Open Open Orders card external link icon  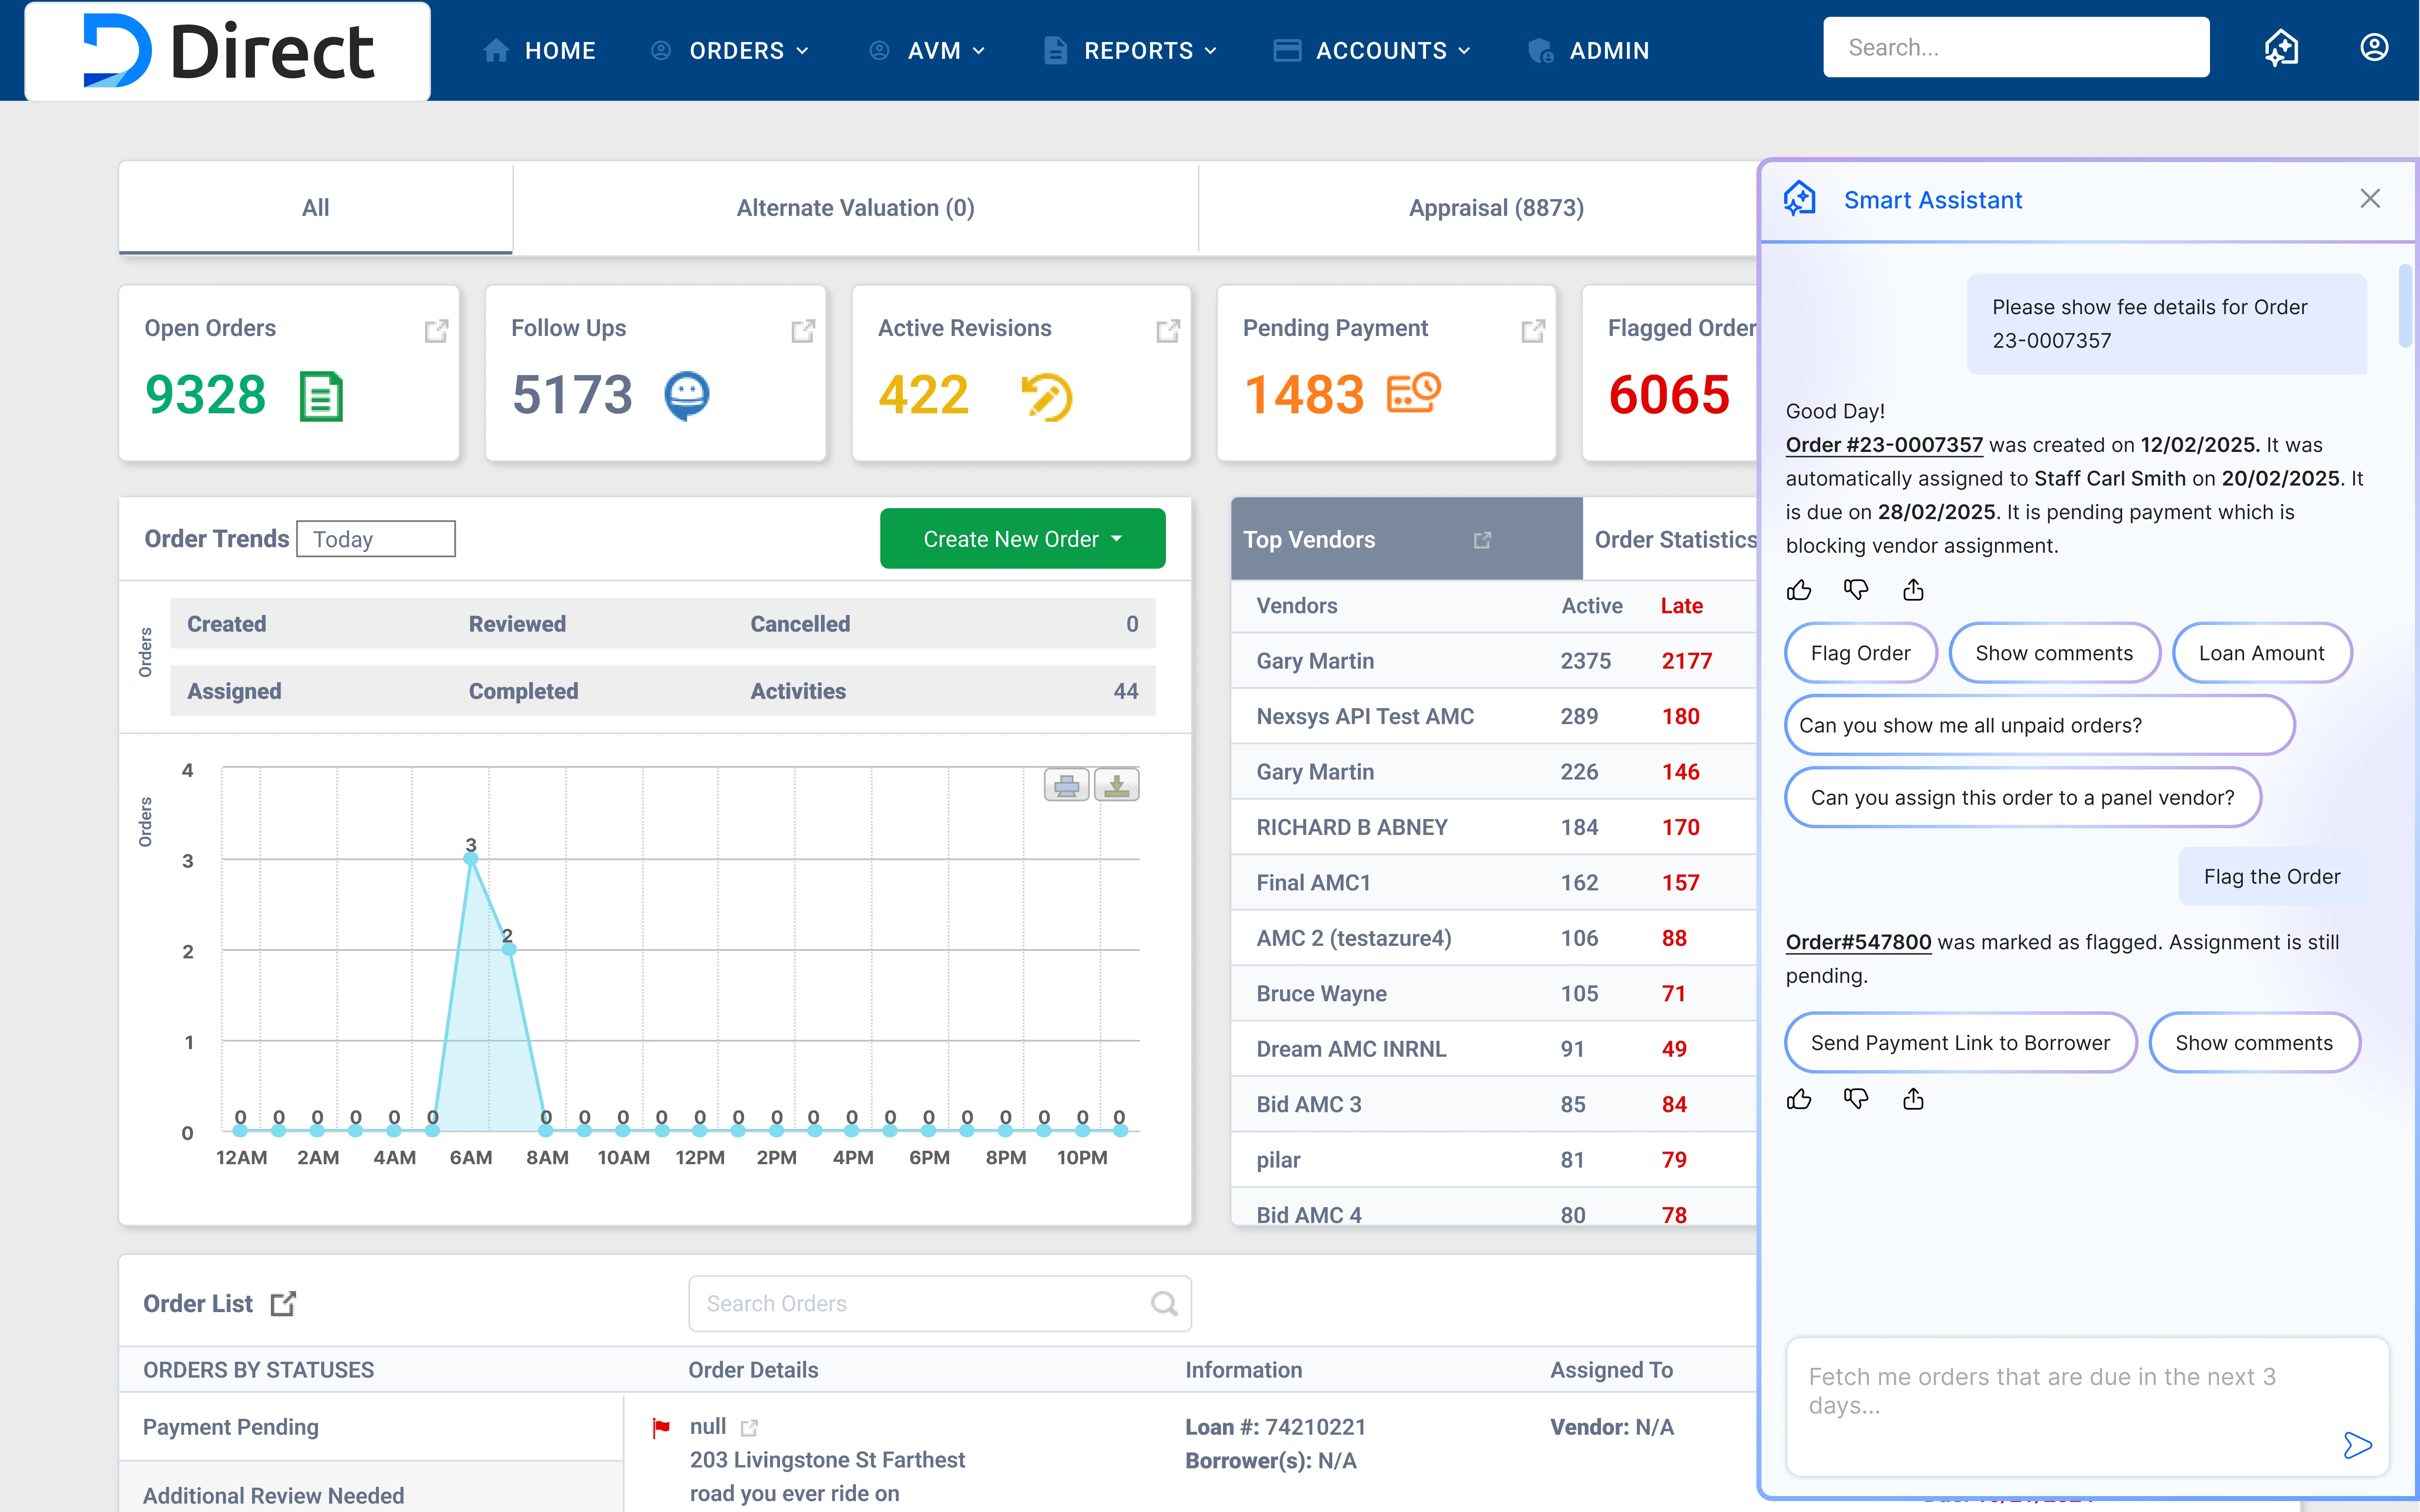tap(436, 331)
